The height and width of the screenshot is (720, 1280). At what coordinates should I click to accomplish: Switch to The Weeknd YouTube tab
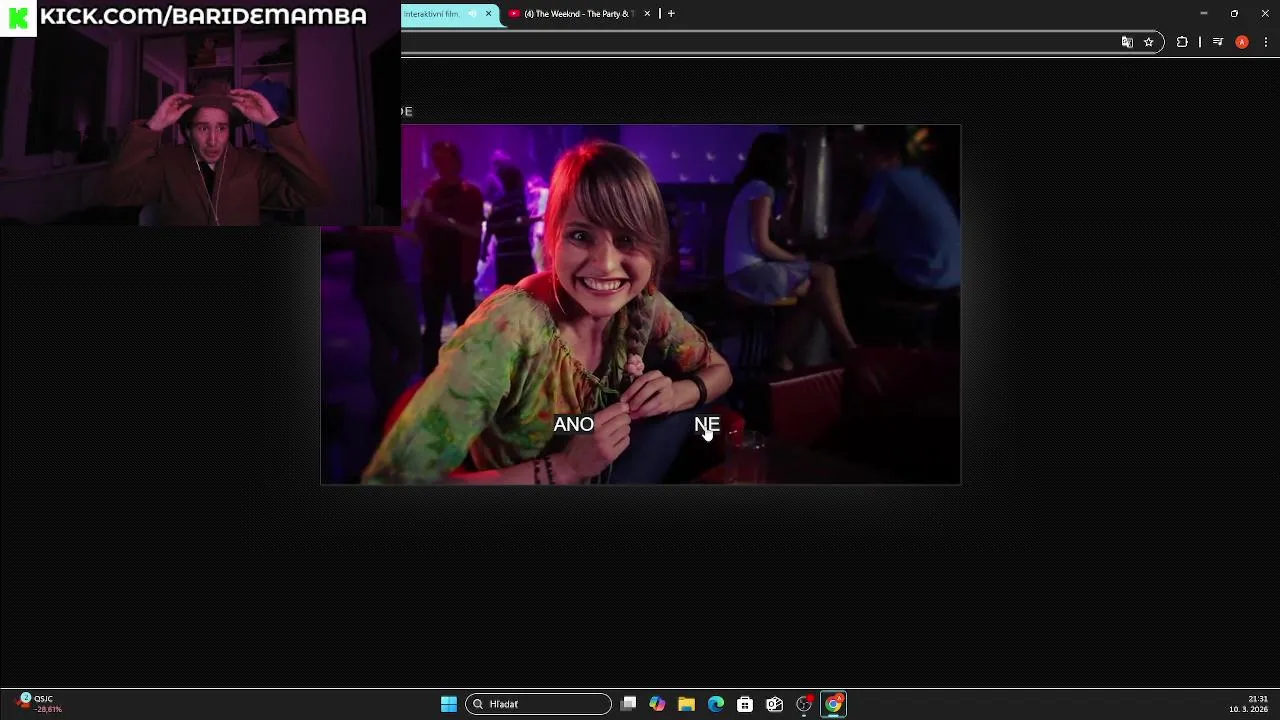pyautogui.click(x=578, y=14)
